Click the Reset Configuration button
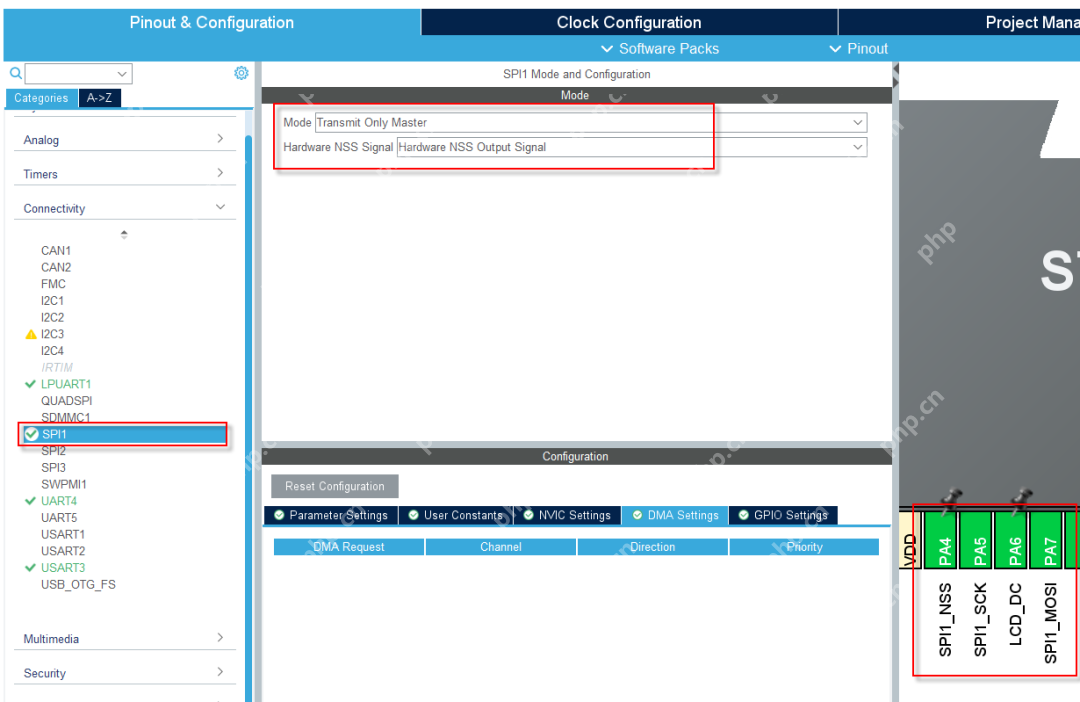Viewport: 1080px width, 702px height. click(335, 486)
